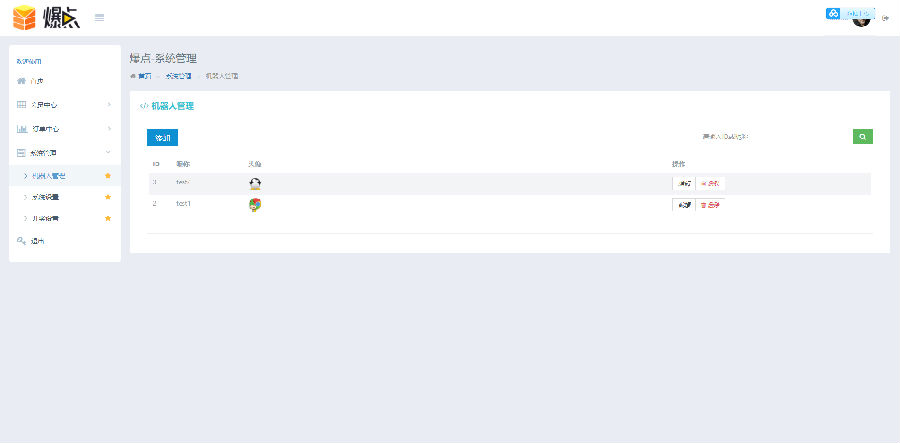The width and height of the screenshot is (900, 443).
Task: Click the blue add button above table
Action: tap(162, 138)
